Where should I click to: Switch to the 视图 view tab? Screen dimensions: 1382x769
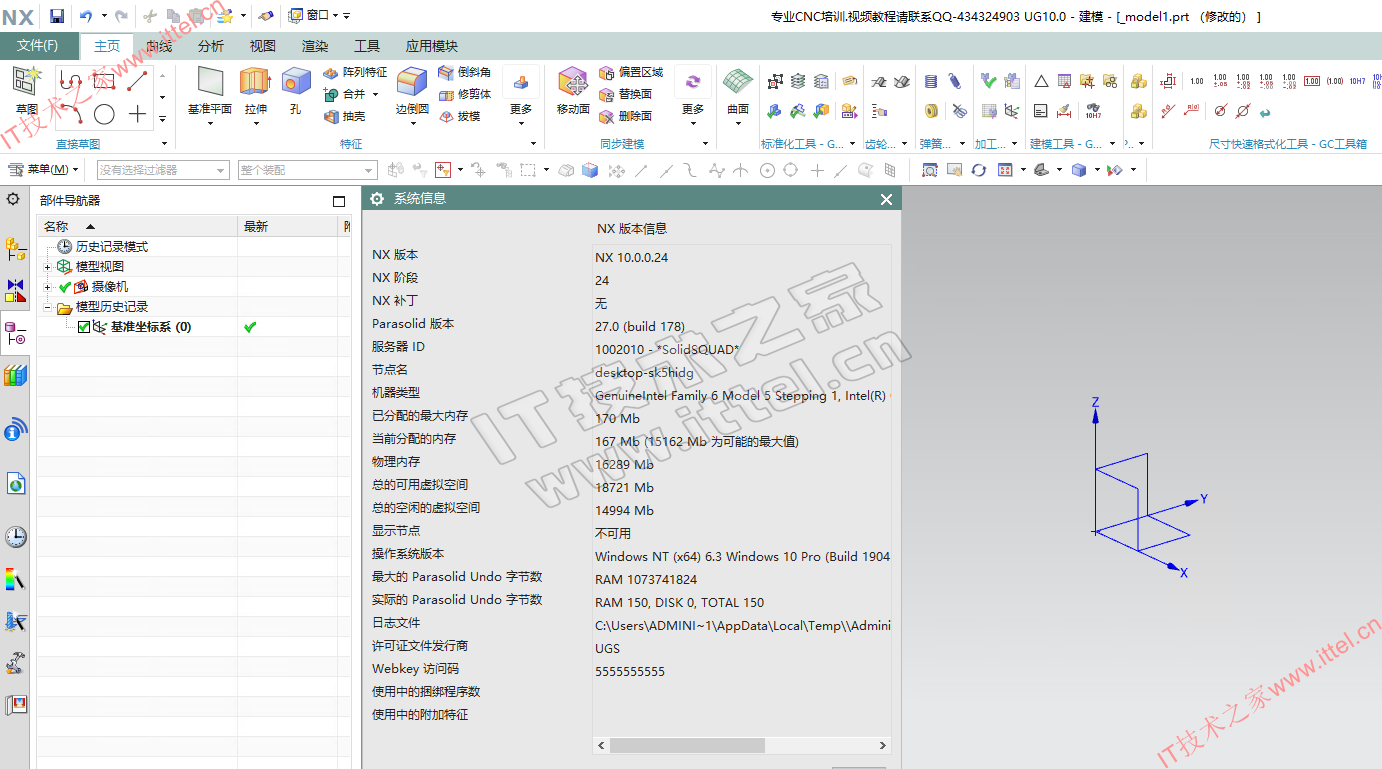[x=263, y=46]
